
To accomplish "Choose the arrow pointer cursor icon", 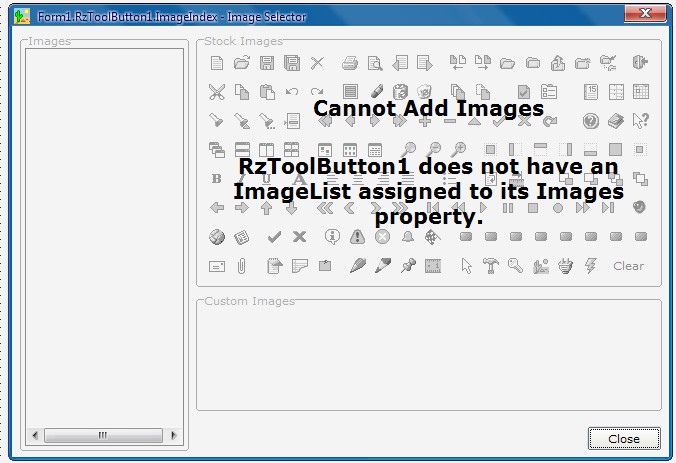I will 466,266.
